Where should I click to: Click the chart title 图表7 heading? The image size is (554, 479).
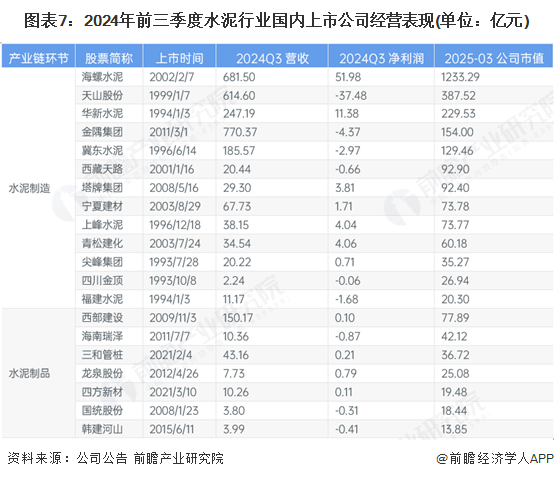276,20
